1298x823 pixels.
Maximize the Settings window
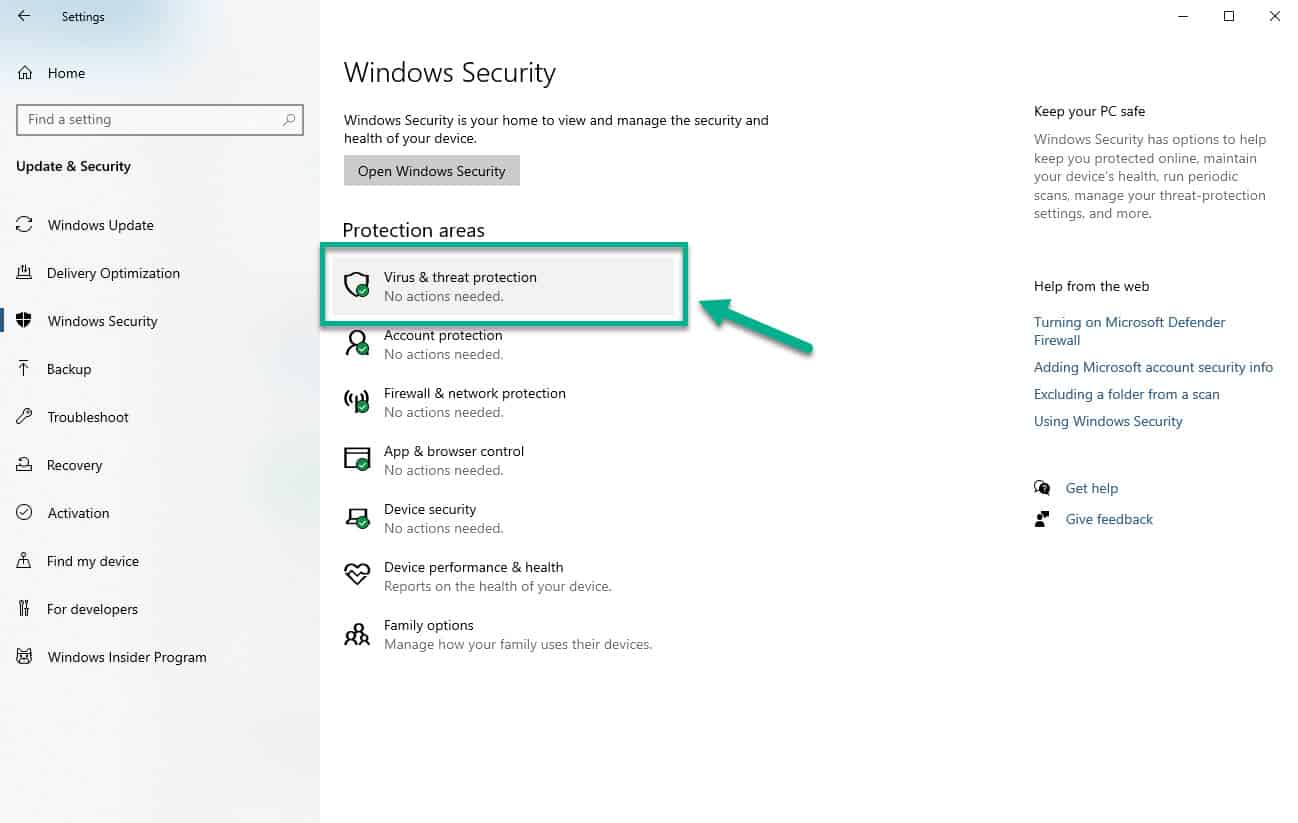1229,16
